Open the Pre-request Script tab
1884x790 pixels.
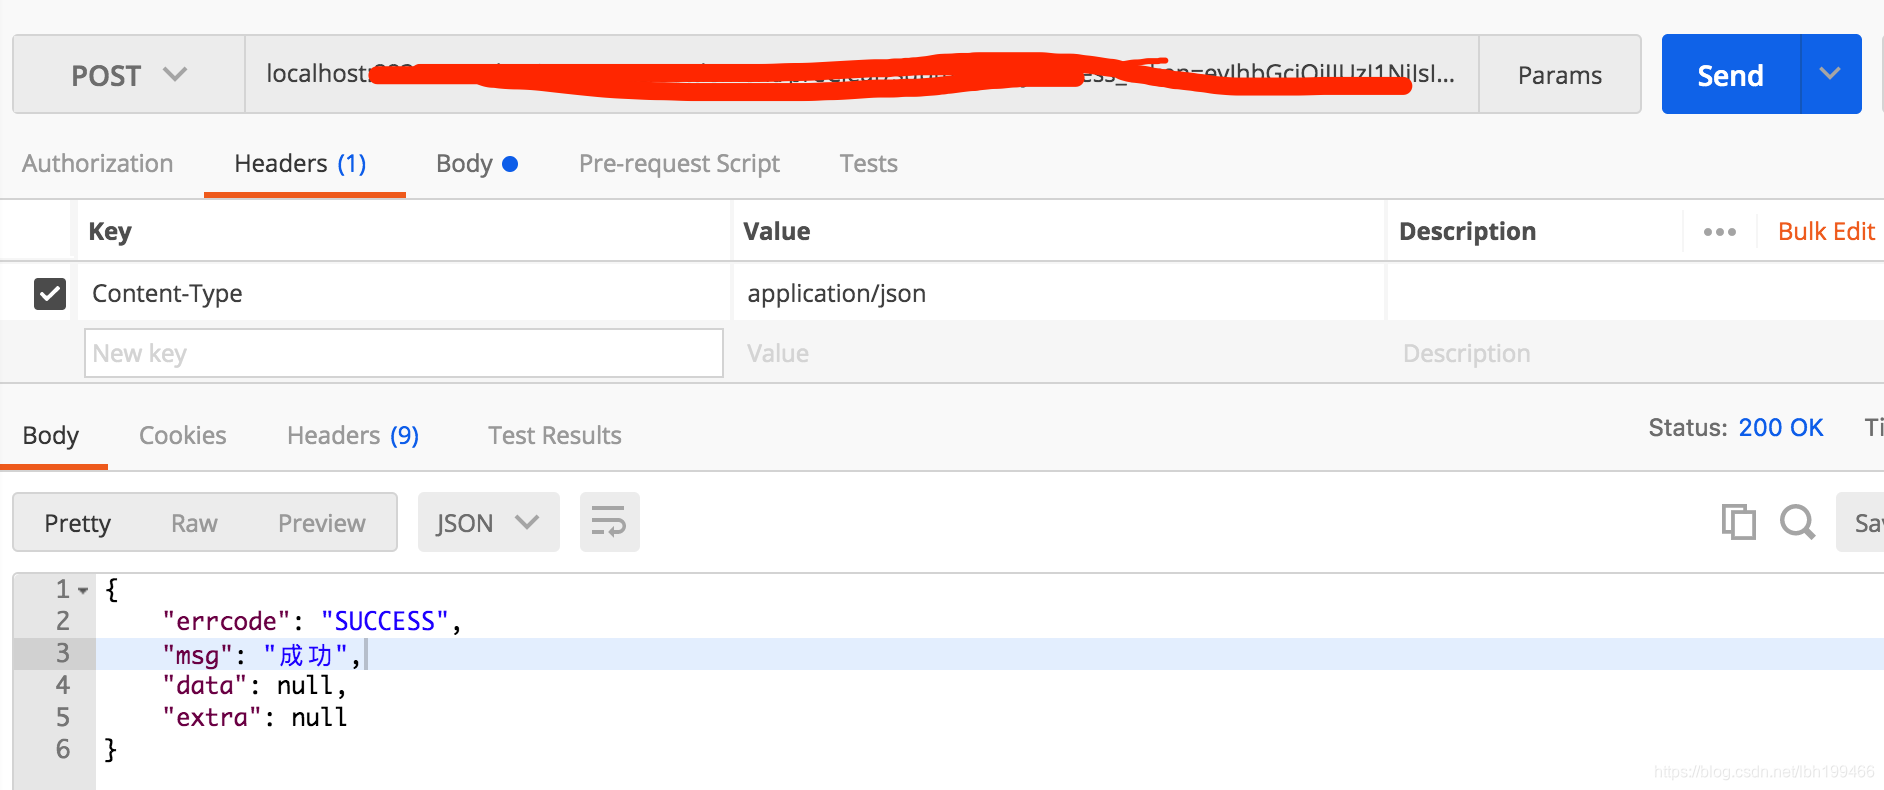coord(679,164)
